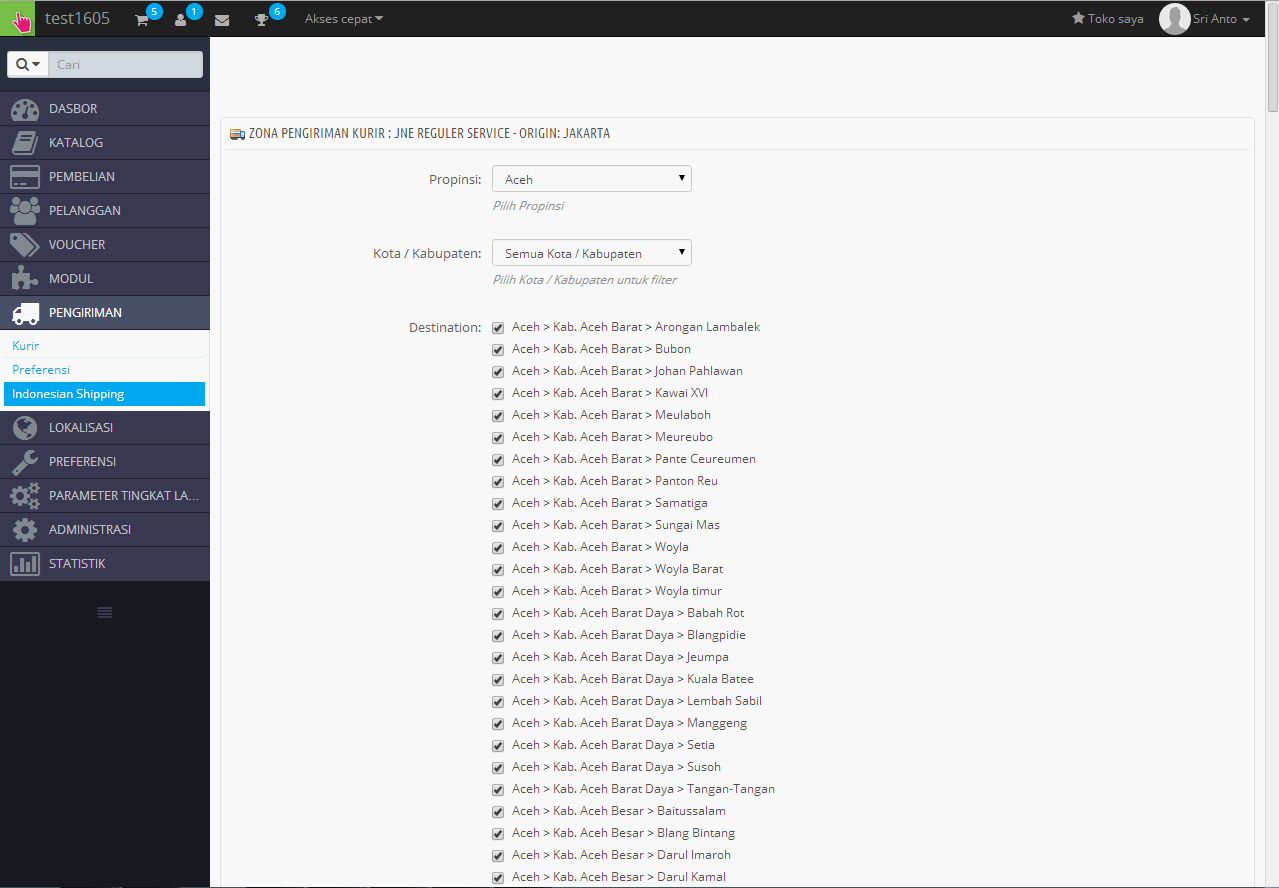
Task: Select the Indonesian Shipping submenu item
Action: pyautogui.click(x=104, y=394)
